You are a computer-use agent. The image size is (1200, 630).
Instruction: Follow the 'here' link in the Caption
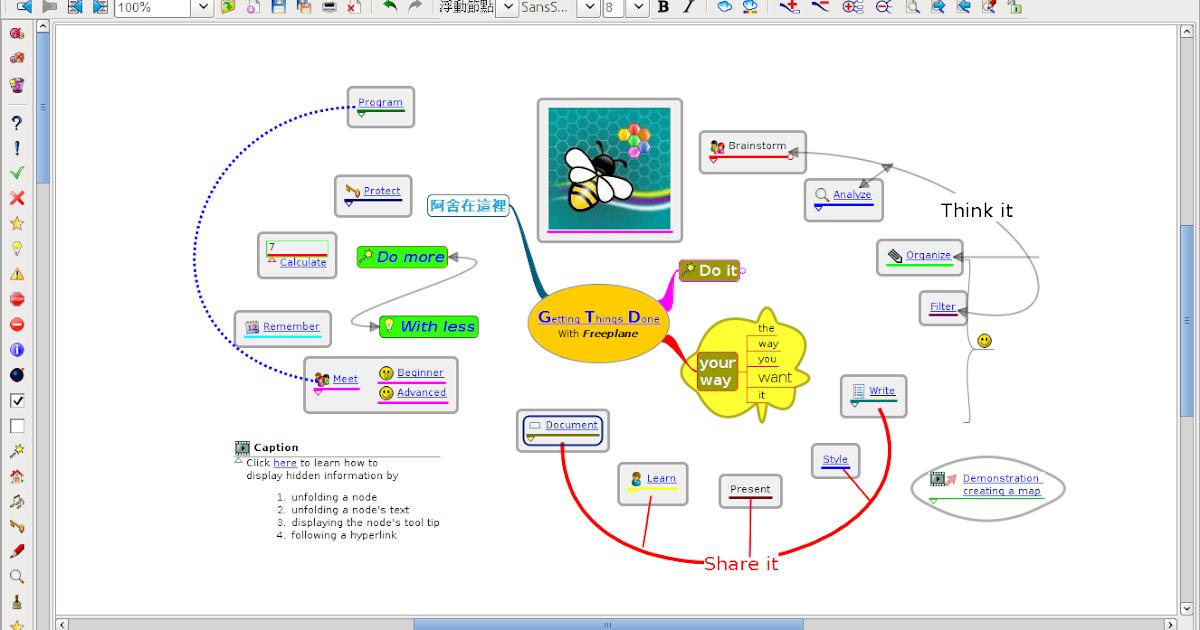coord(285,463)
